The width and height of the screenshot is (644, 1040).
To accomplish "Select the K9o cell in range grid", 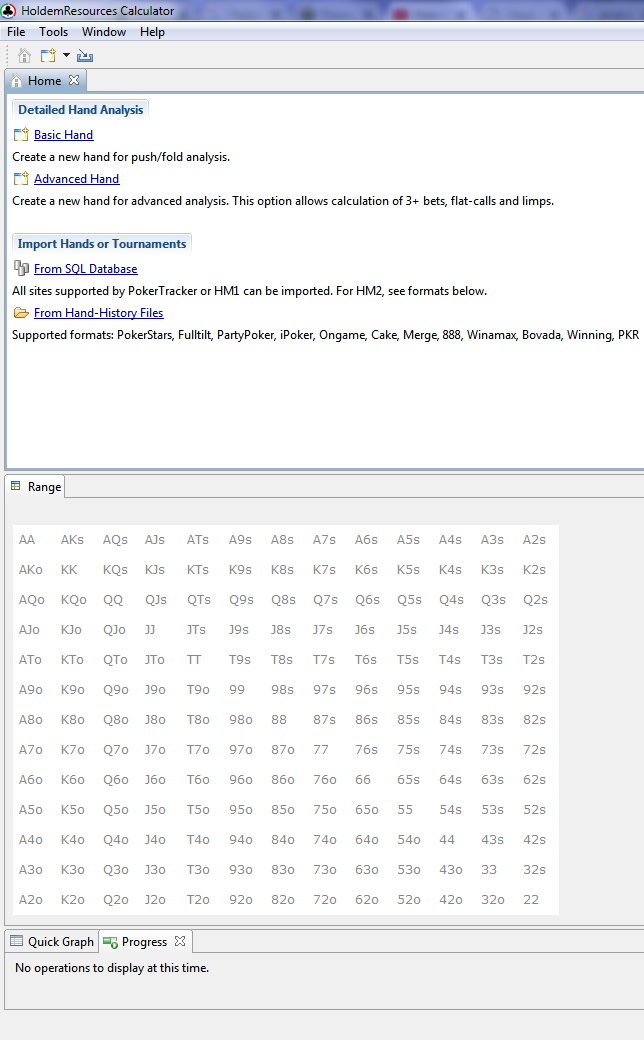I will pos(72,690).
